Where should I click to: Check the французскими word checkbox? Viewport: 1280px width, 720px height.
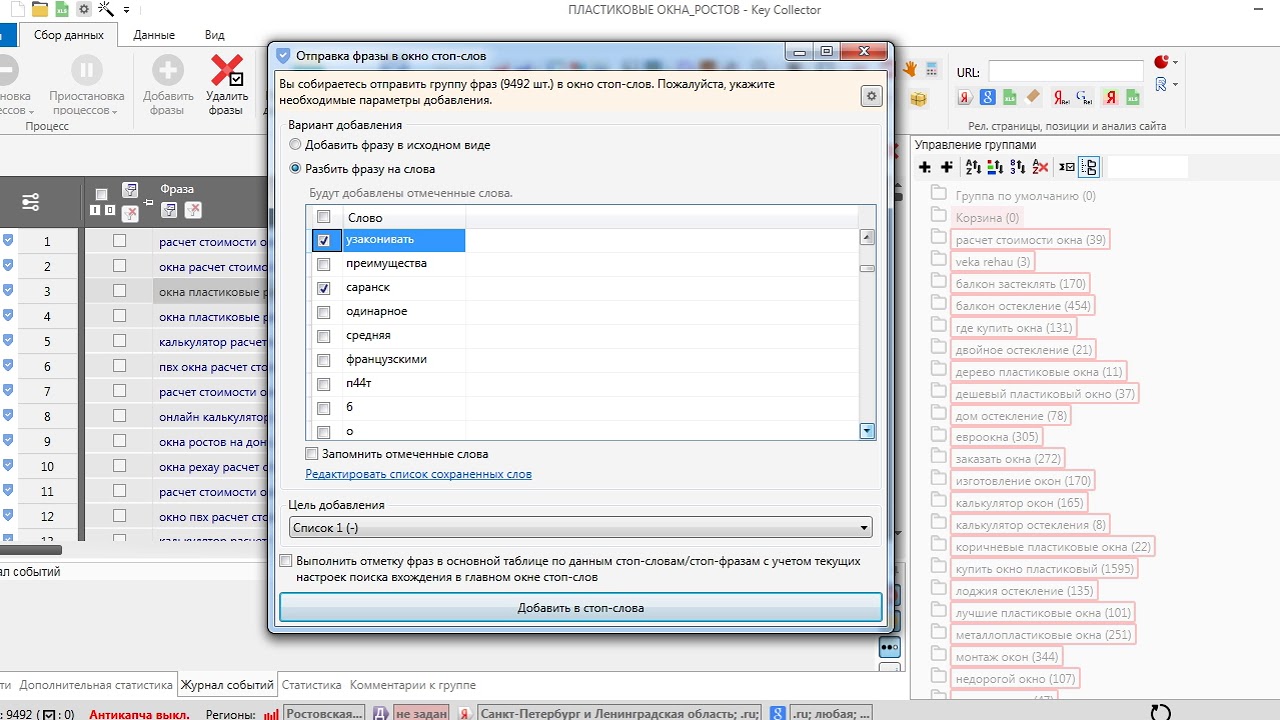tap(324, 360)
